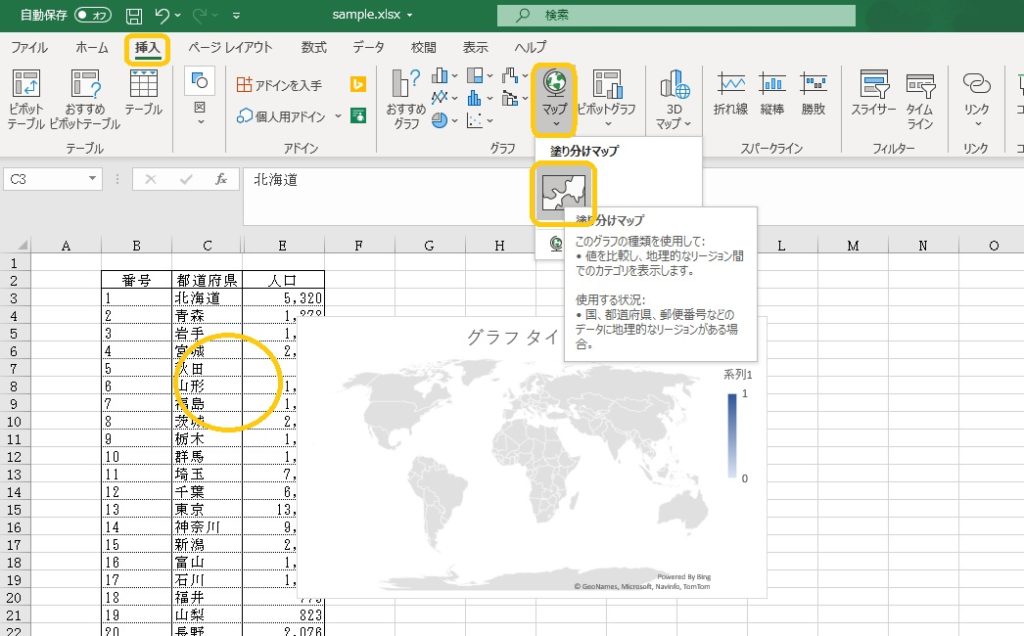Click the undo arrow icon
Screen dimensions: 1024x636
pos(162,16)
